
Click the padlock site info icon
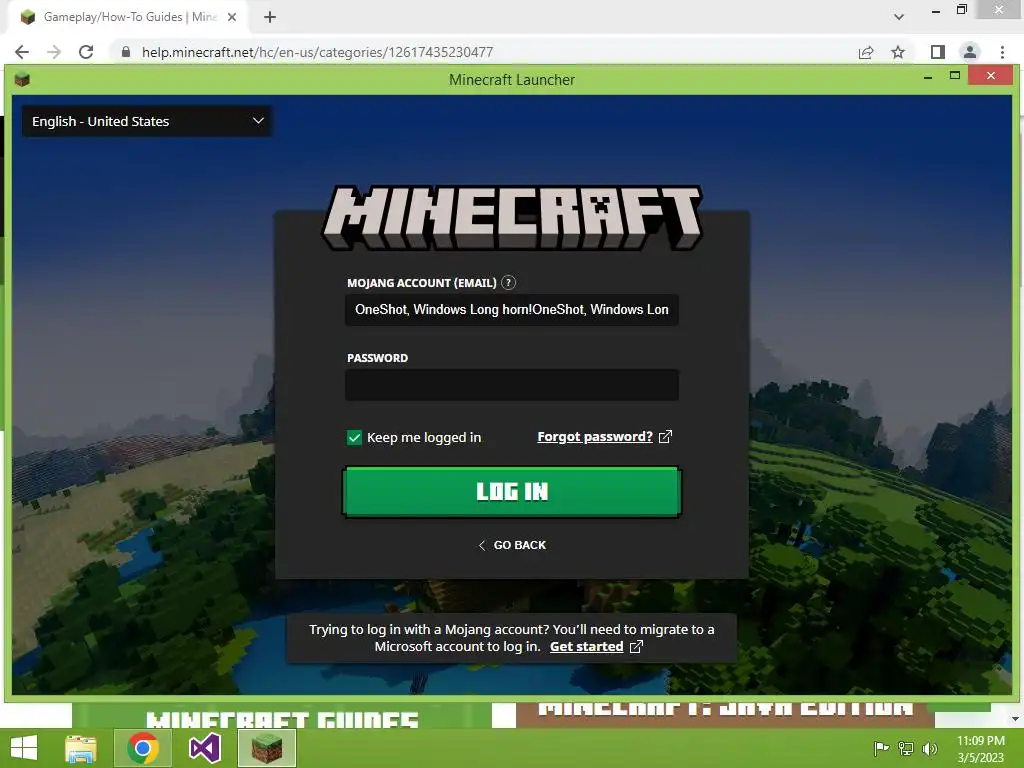(x=126, y=52)
